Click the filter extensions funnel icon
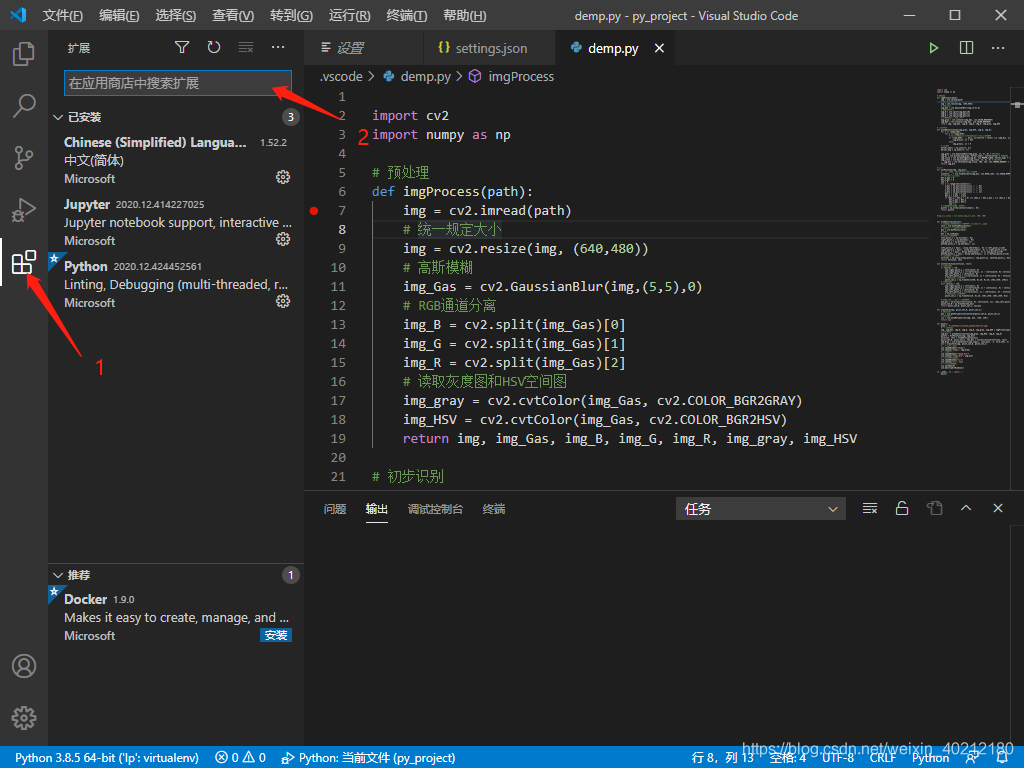Viewport: 1024px width, 768px height. 182,47
